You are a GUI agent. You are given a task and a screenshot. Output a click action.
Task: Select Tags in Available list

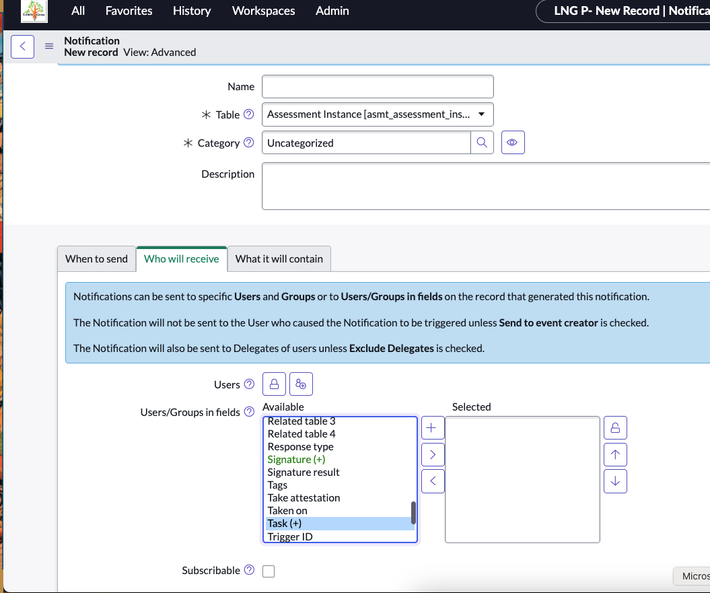pyautogui.click(x=277, y=485)
